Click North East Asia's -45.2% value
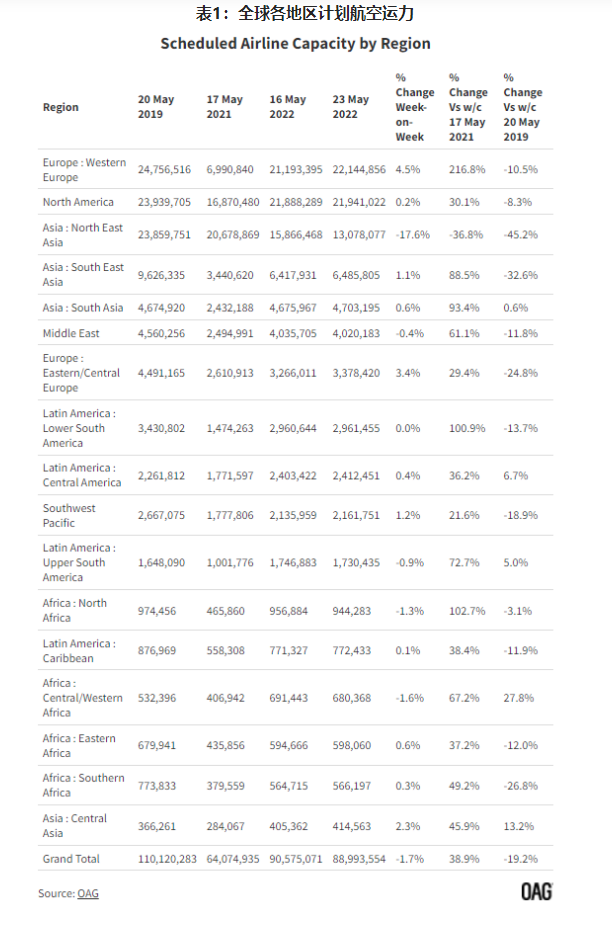 click(521, 235)
